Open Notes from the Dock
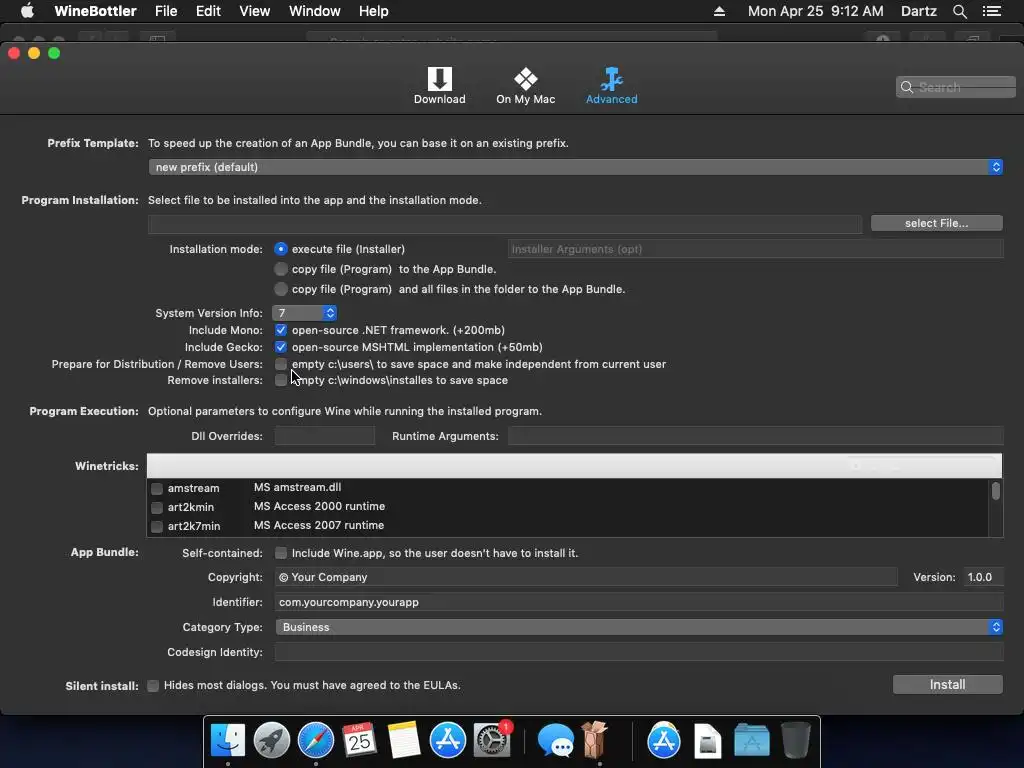 click(404, 740)
